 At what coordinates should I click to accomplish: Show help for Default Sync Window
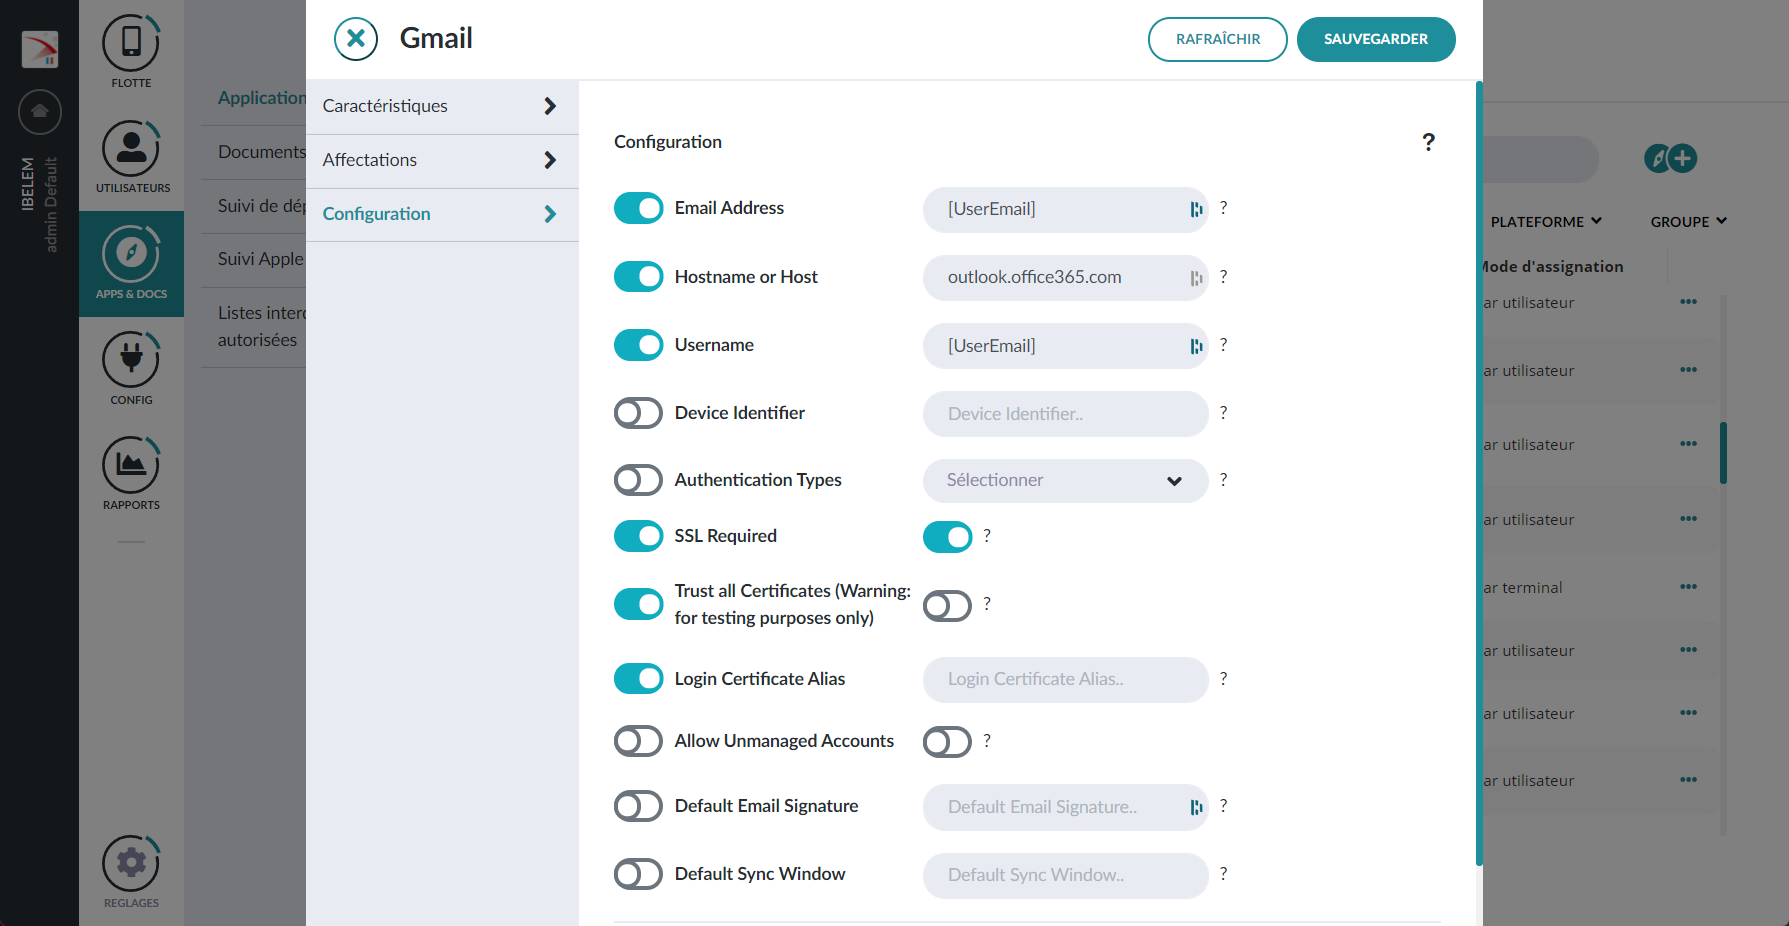(x=1223, y=874)
